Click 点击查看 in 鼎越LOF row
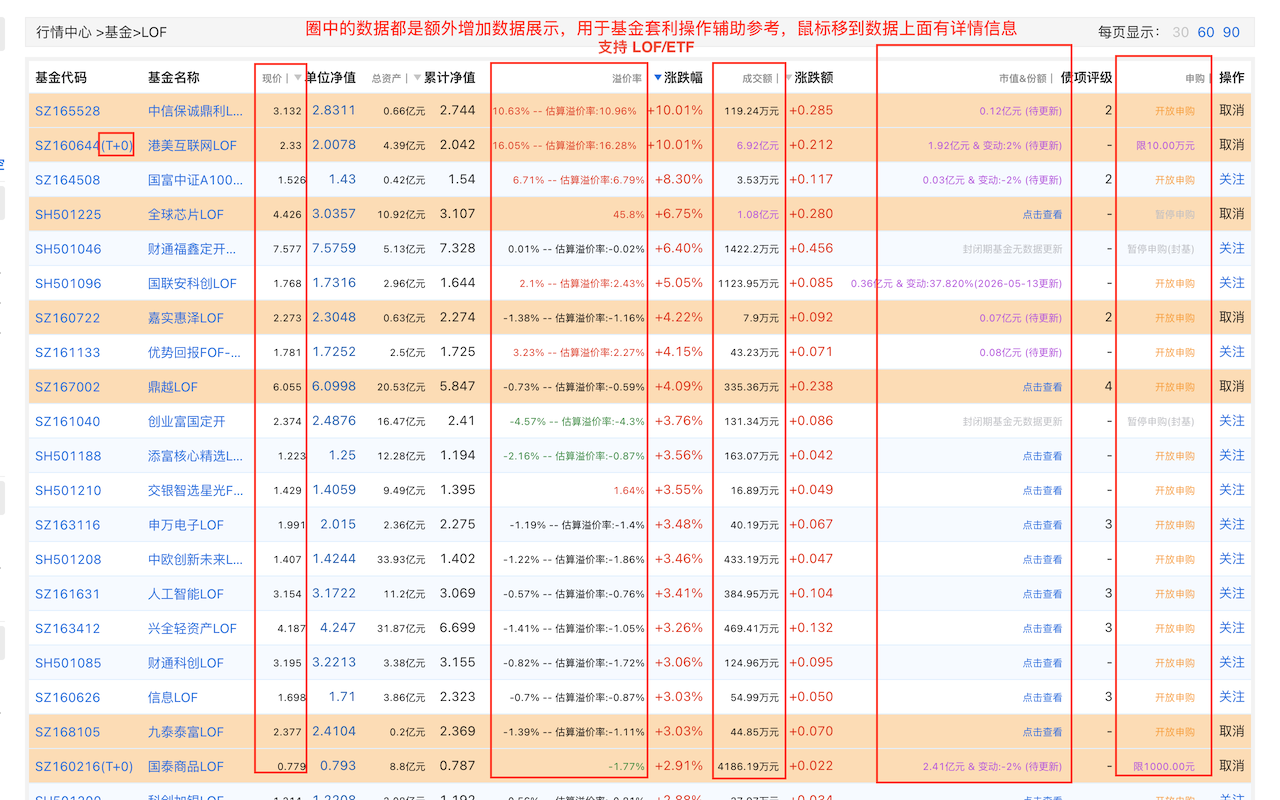1280x800 pixels. 1042,387
